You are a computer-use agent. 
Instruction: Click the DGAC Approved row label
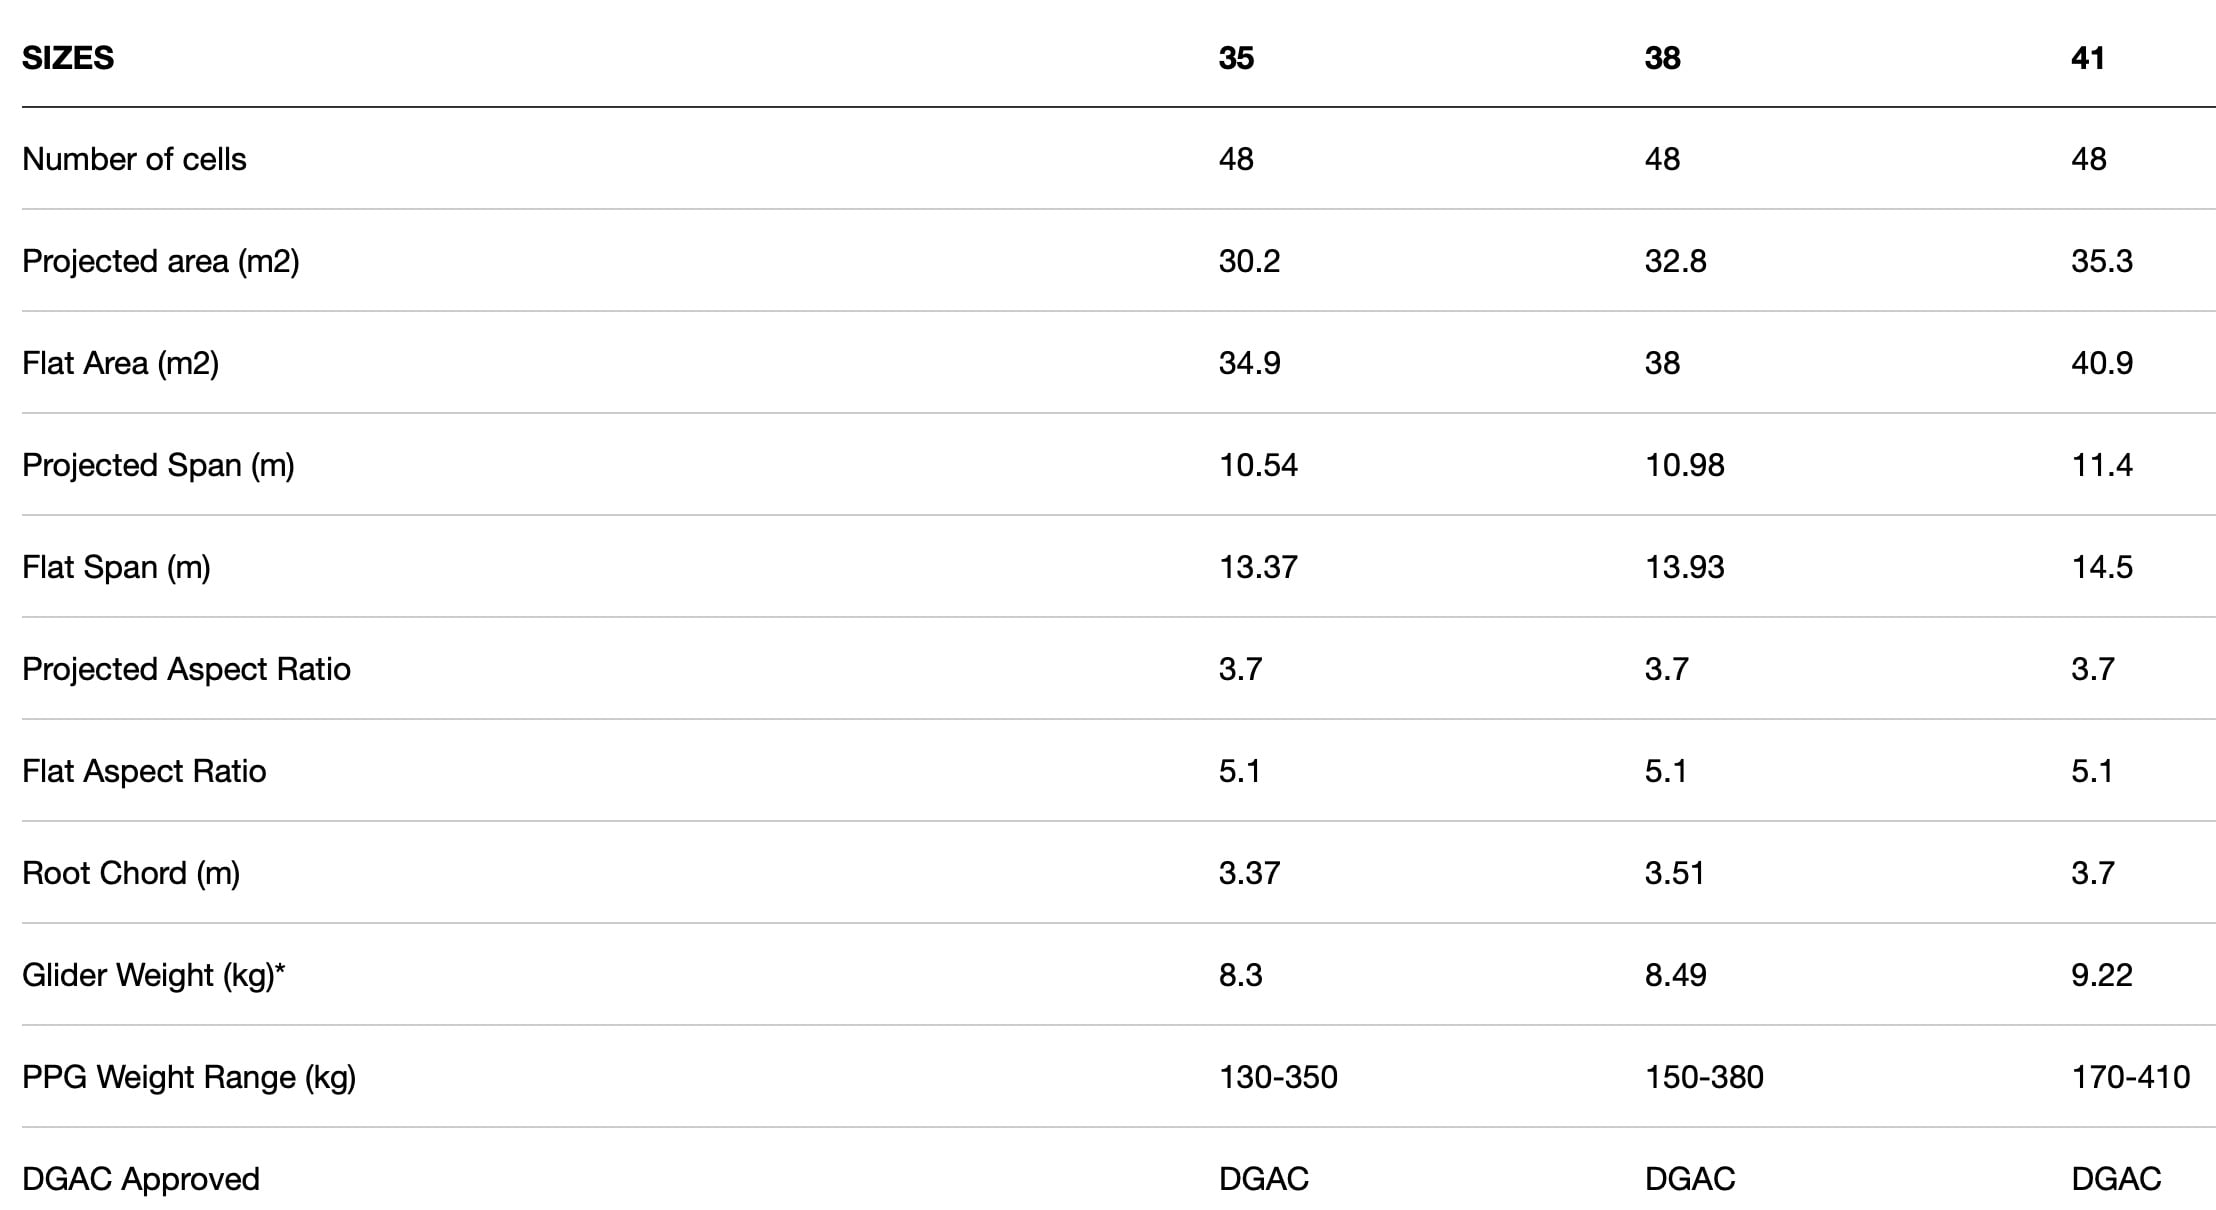[141, 1179]
